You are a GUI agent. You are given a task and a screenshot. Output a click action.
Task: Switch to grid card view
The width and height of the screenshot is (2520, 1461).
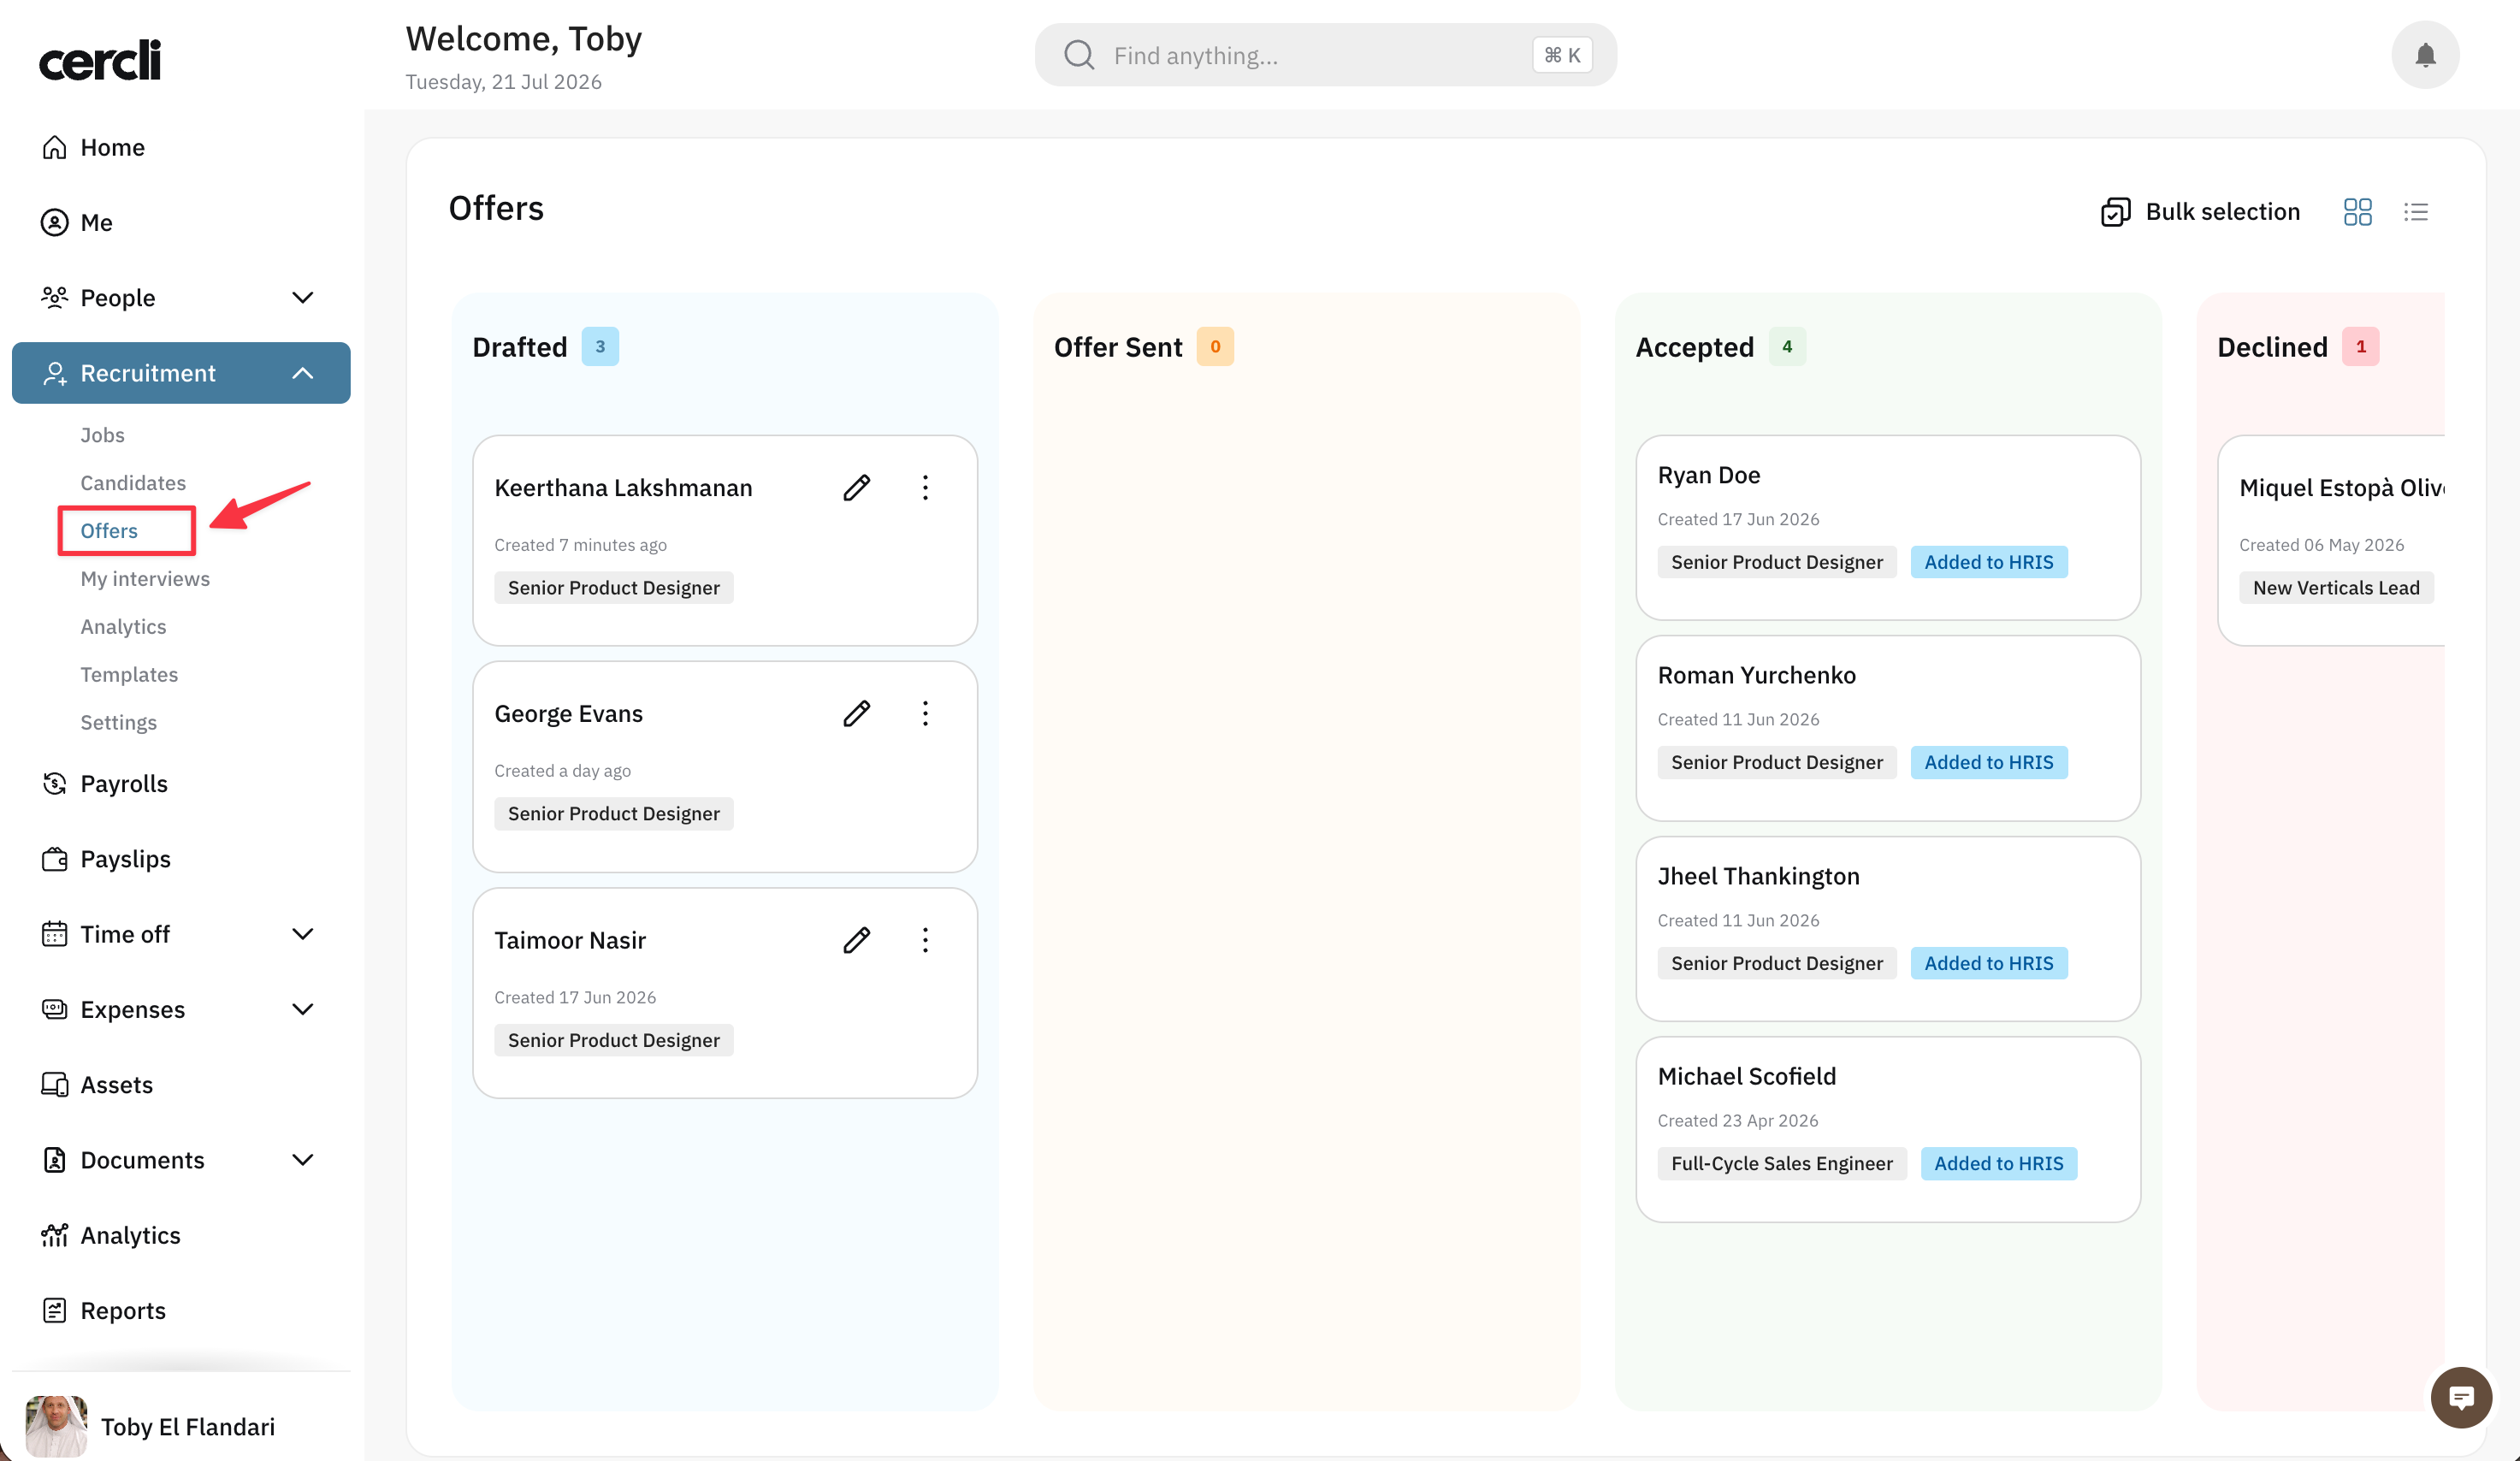click(2357, 212)
